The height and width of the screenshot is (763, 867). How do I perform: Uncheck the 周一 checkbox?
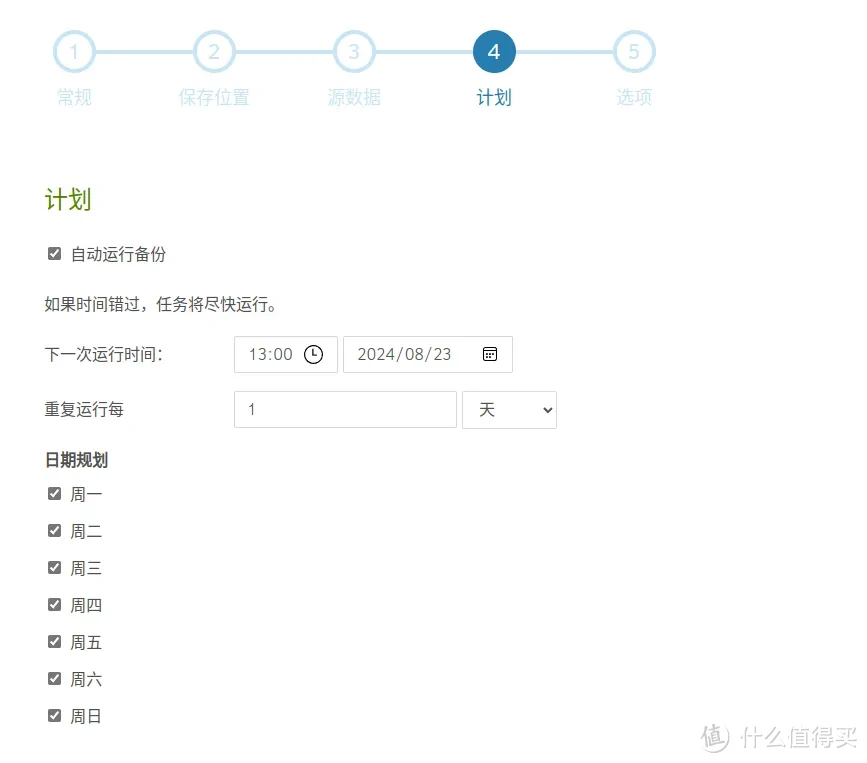point(54,493)
